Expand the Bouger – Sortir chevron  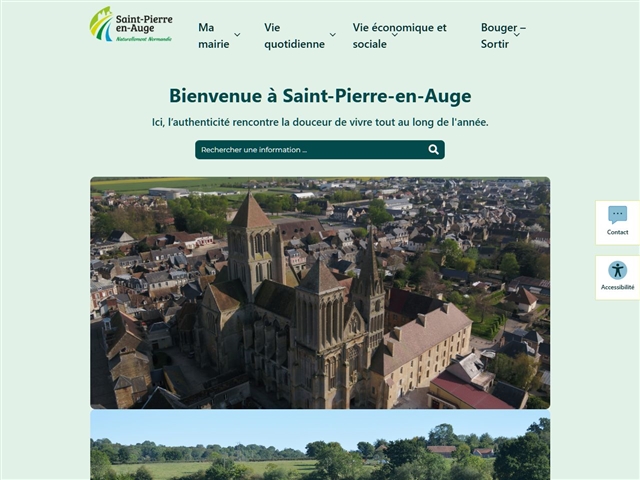click(516, 35)
